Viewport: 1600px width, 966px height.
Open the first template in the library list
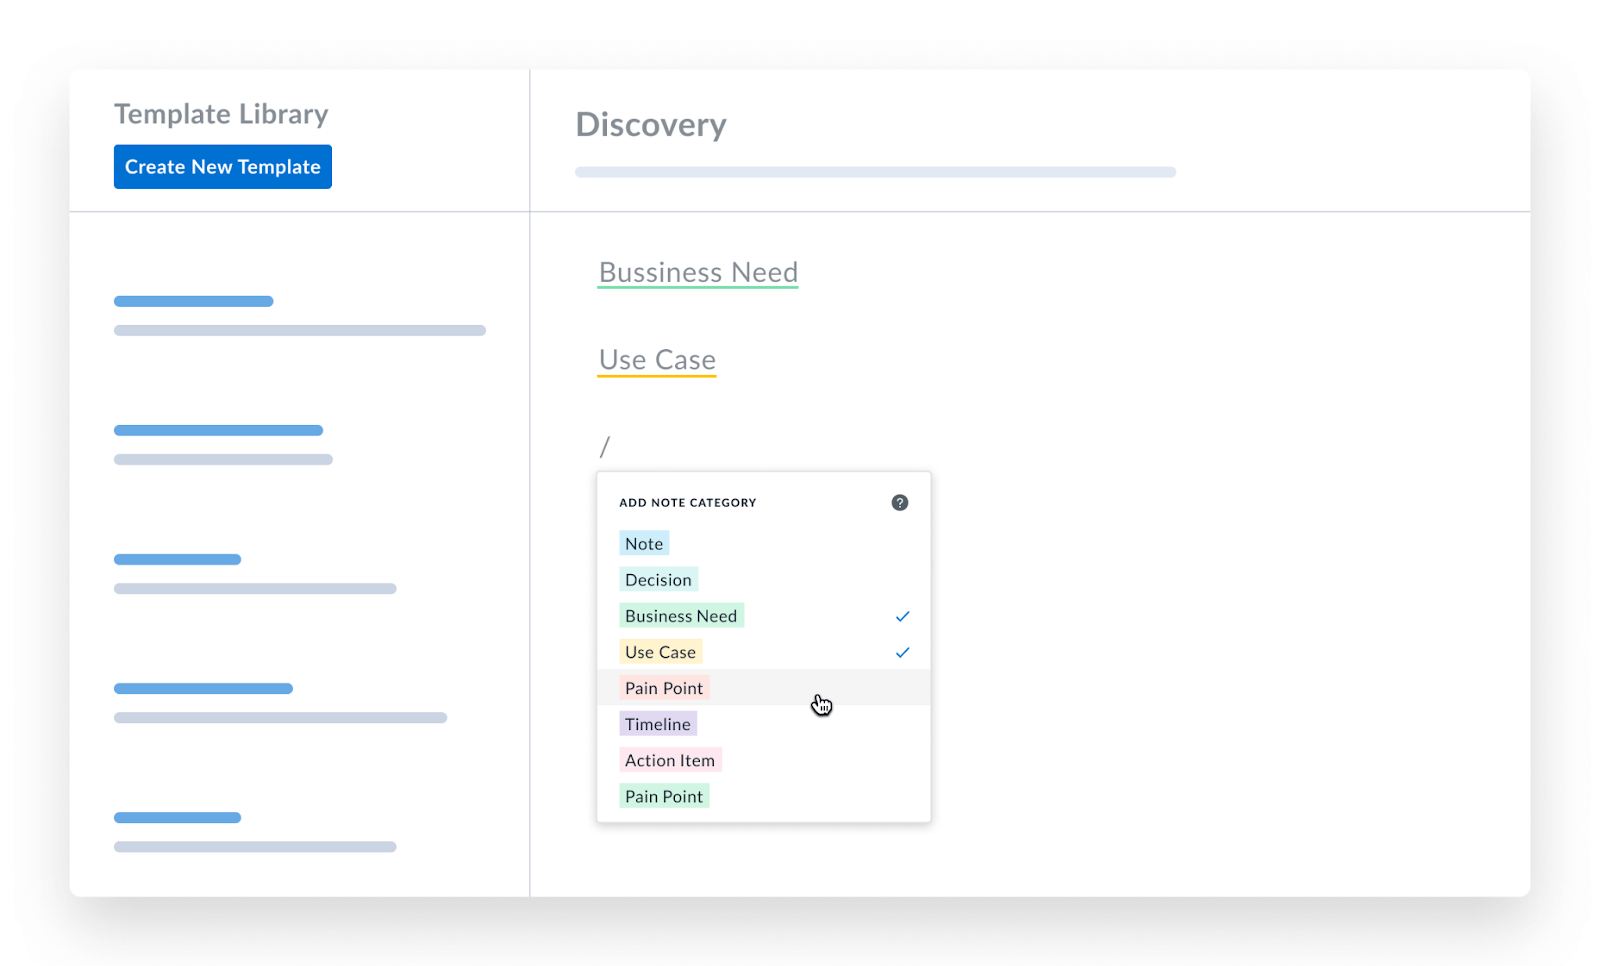(194, 301)
